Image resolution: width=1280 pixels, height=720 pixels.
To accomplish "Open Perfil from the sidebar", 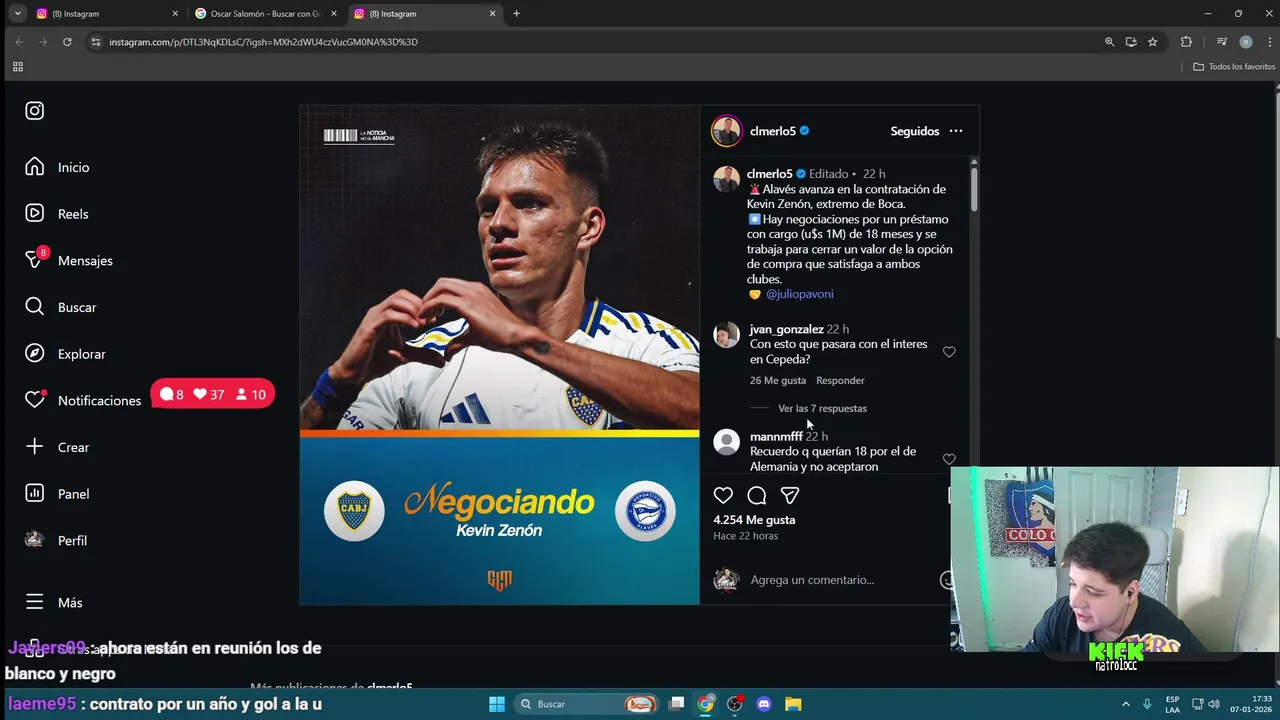I will point(56,540).
